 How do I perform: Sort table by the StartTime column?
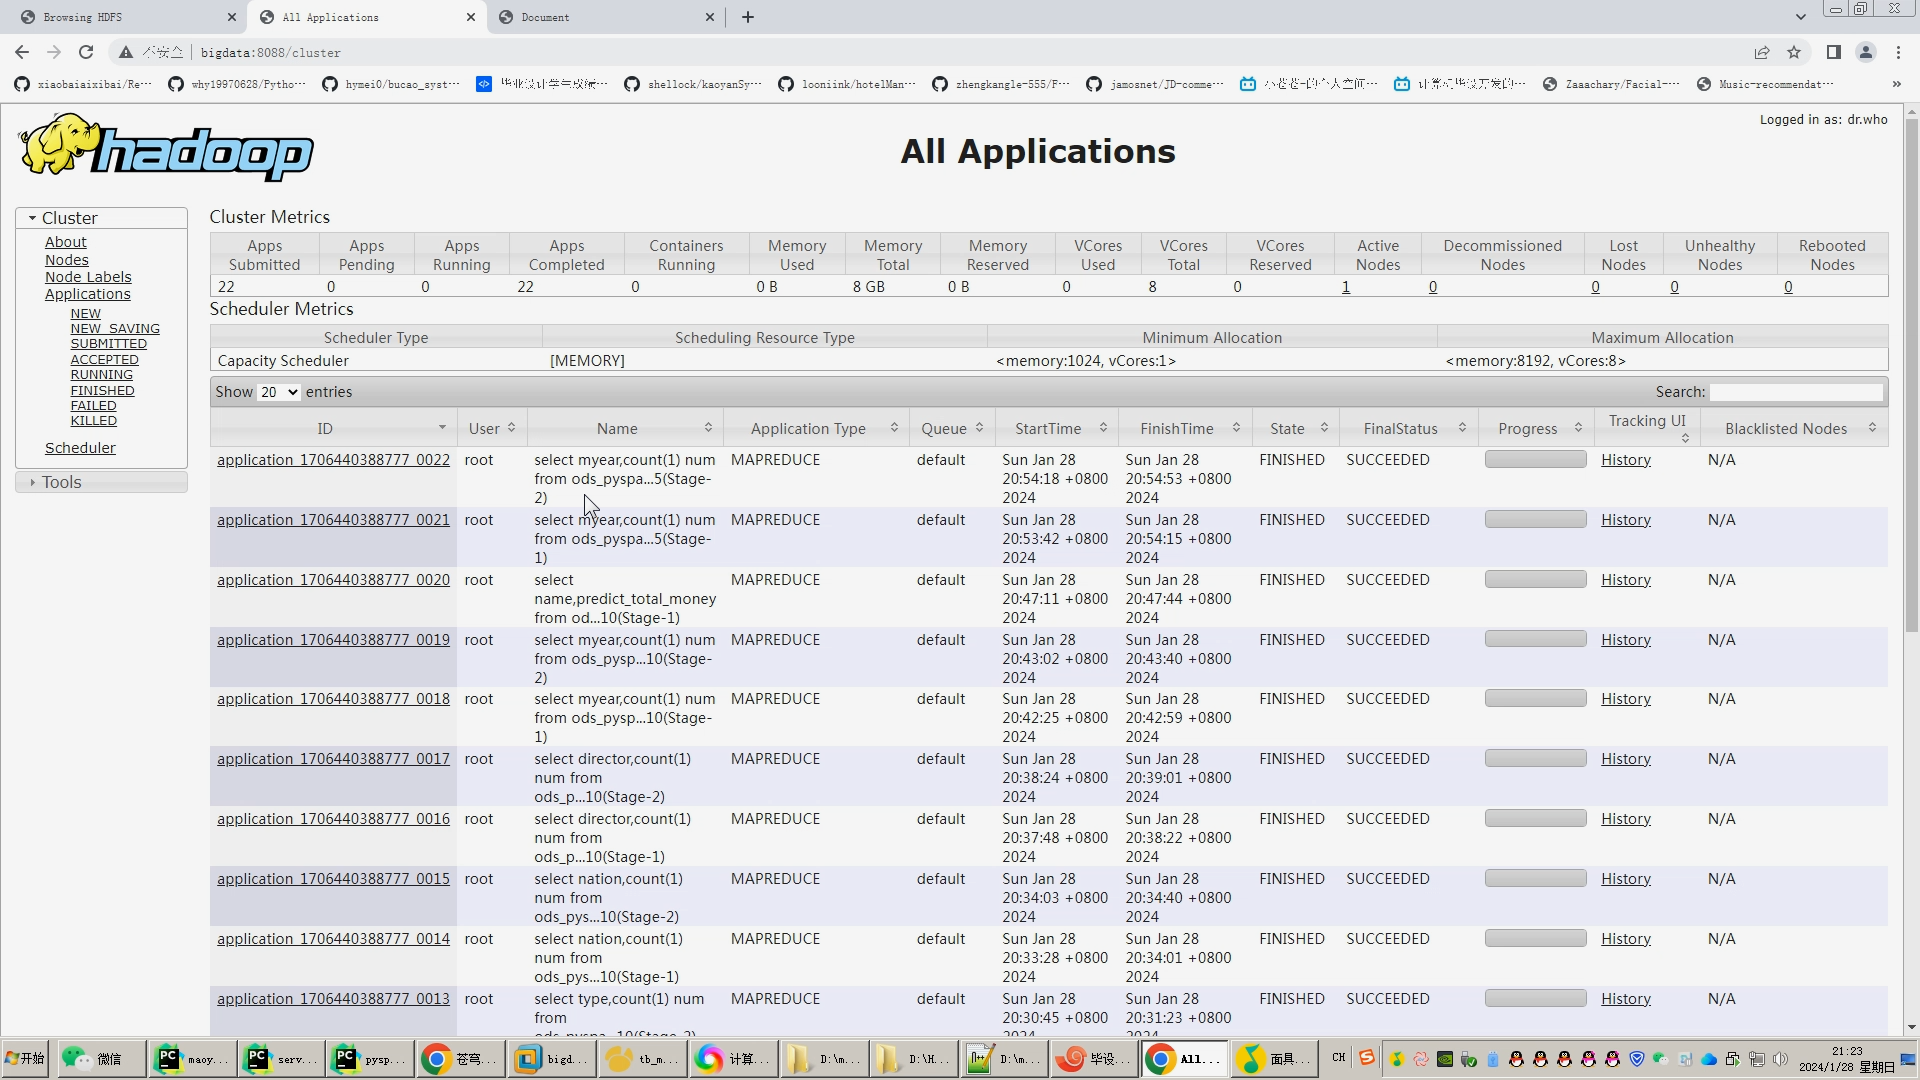(x=1048, y=428)
